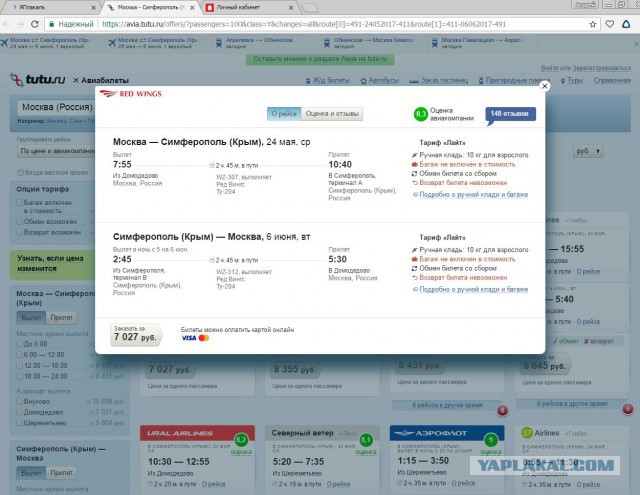
Task: Close the flight details popup
Action: click(544, 86)
